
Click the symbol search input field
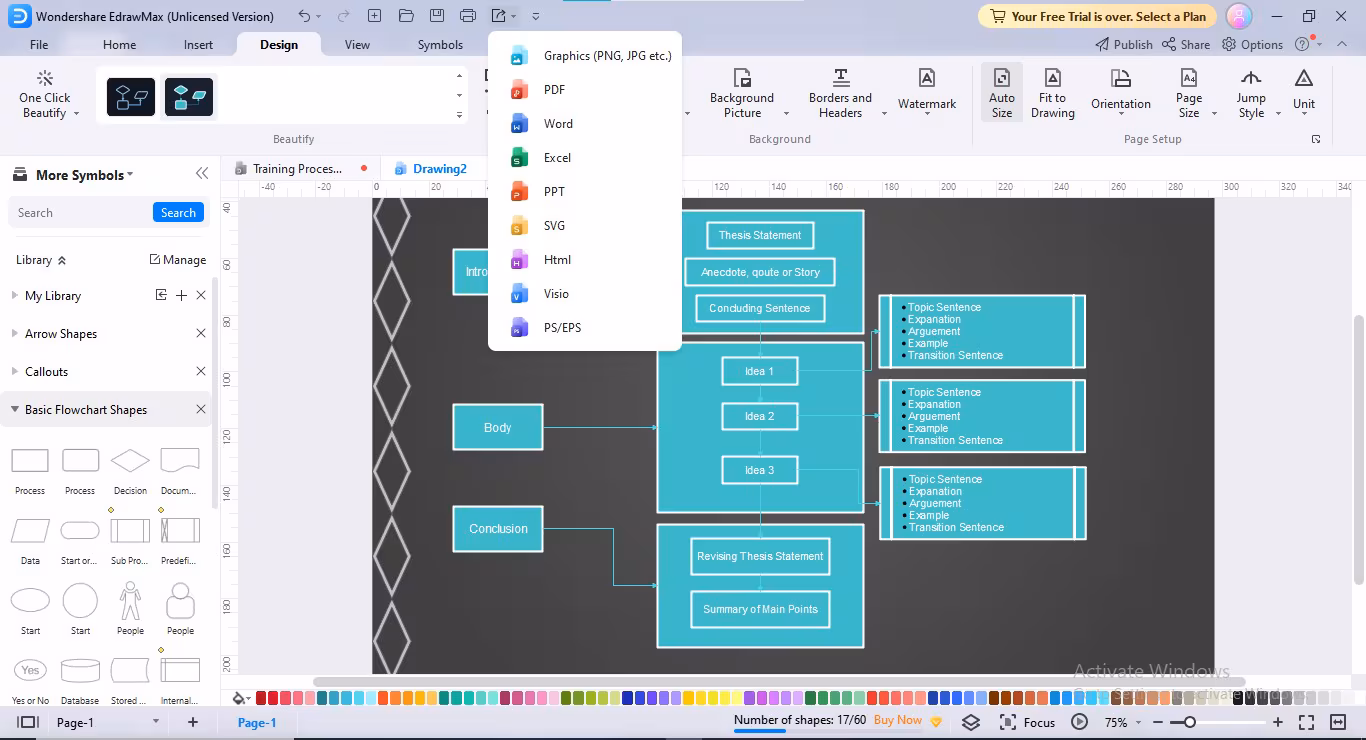point(80,213)
